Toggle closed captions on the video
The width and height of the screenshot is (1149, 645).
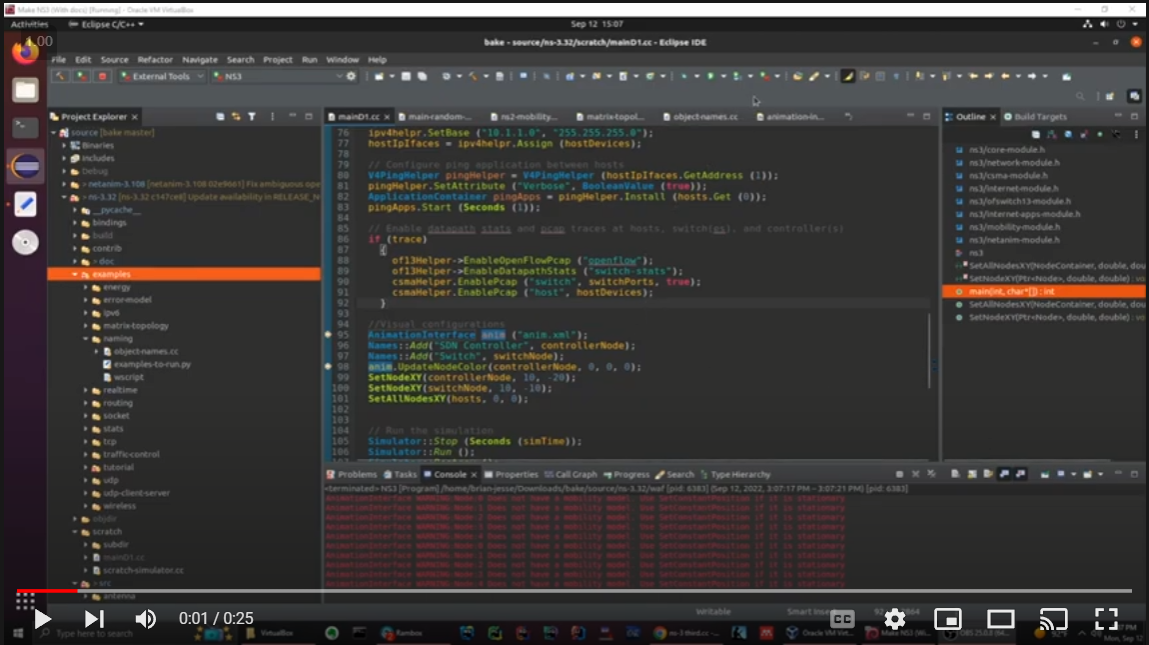(842, 619)
